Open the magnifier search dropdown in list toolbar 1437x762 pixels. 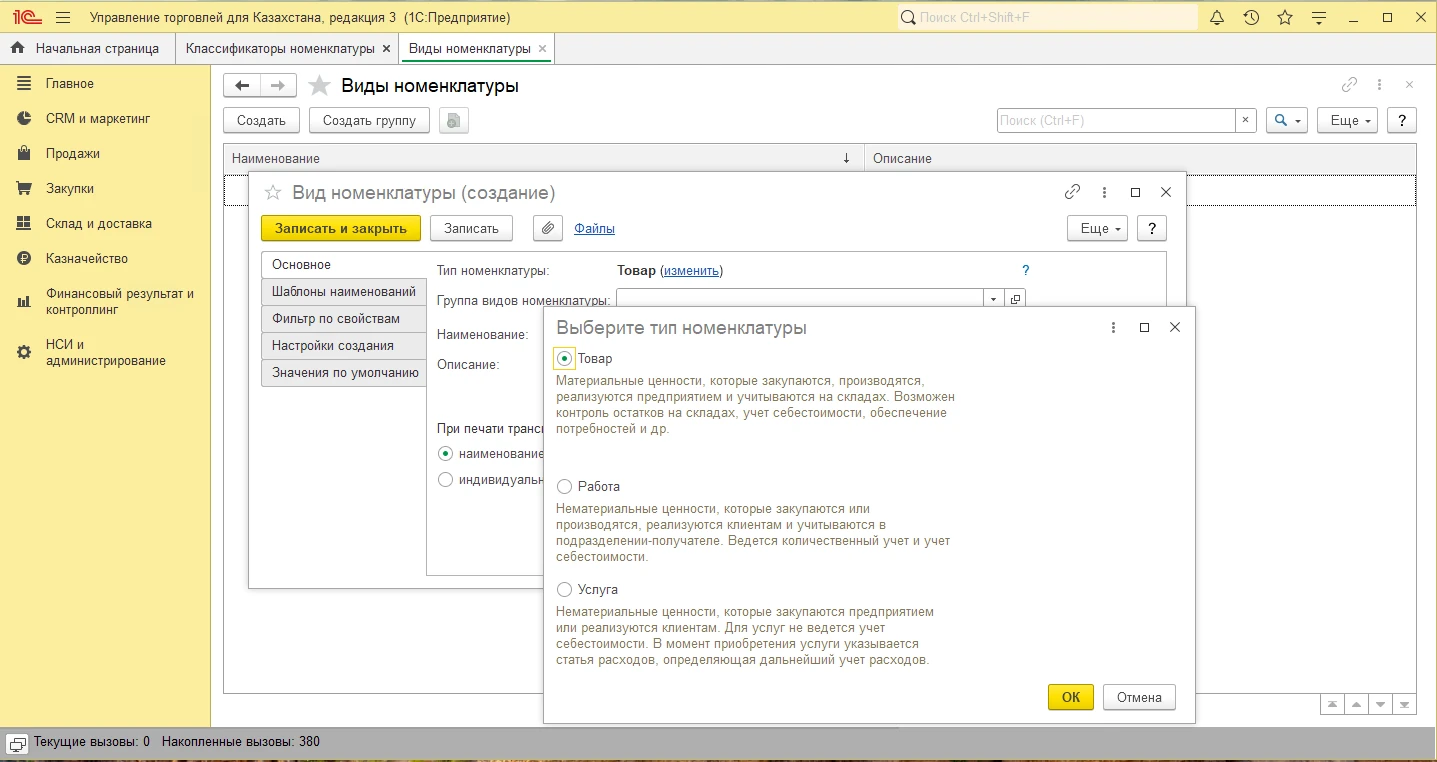pyautogui.click(x=1287, y=120)
